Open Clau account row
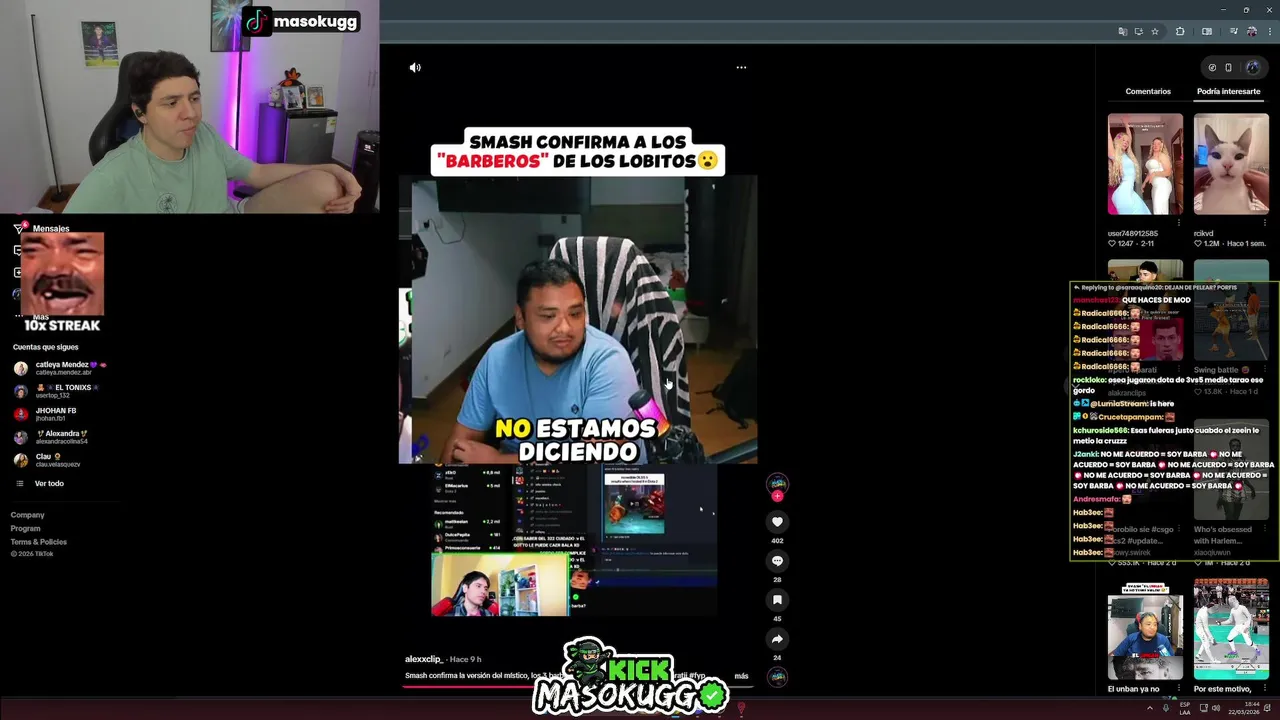 click(60, 460)
